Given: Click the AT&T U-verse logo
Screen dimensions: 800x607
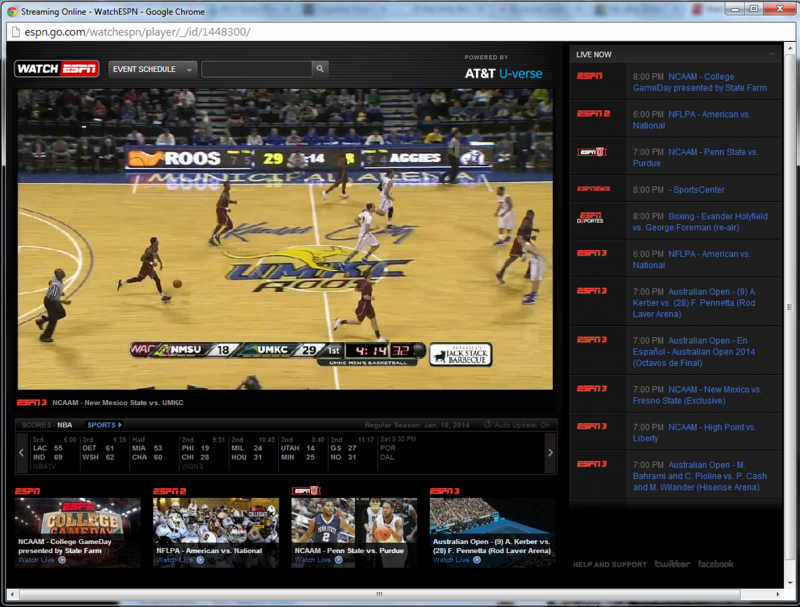Looking at the screenshot, I should point(503,73).
